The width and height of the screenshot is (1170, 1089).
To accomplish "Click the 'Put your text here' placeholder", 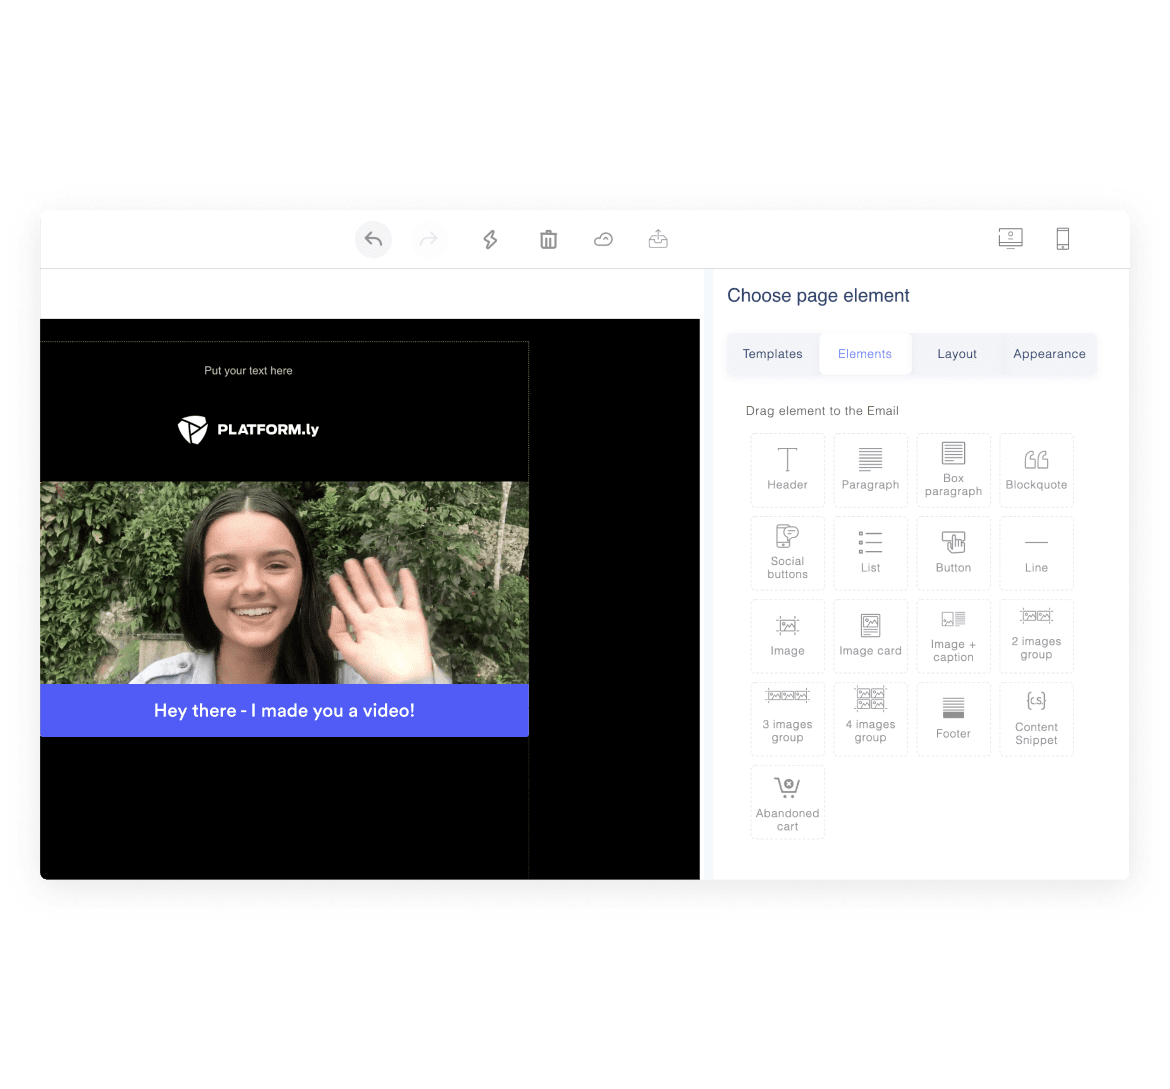I will click(x=248, y=370).
